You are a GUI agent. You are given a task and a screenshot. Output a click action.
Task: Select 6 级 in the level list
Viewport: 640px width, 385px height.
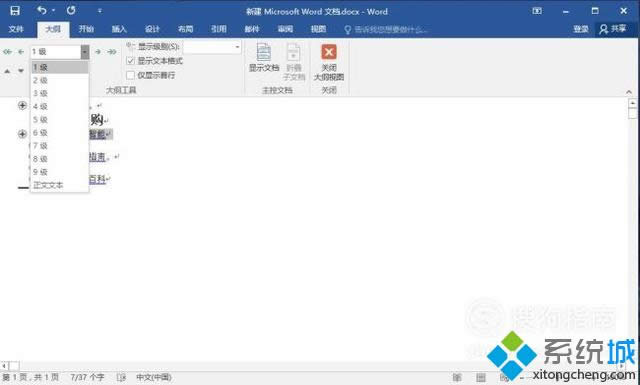pos(60,133)
